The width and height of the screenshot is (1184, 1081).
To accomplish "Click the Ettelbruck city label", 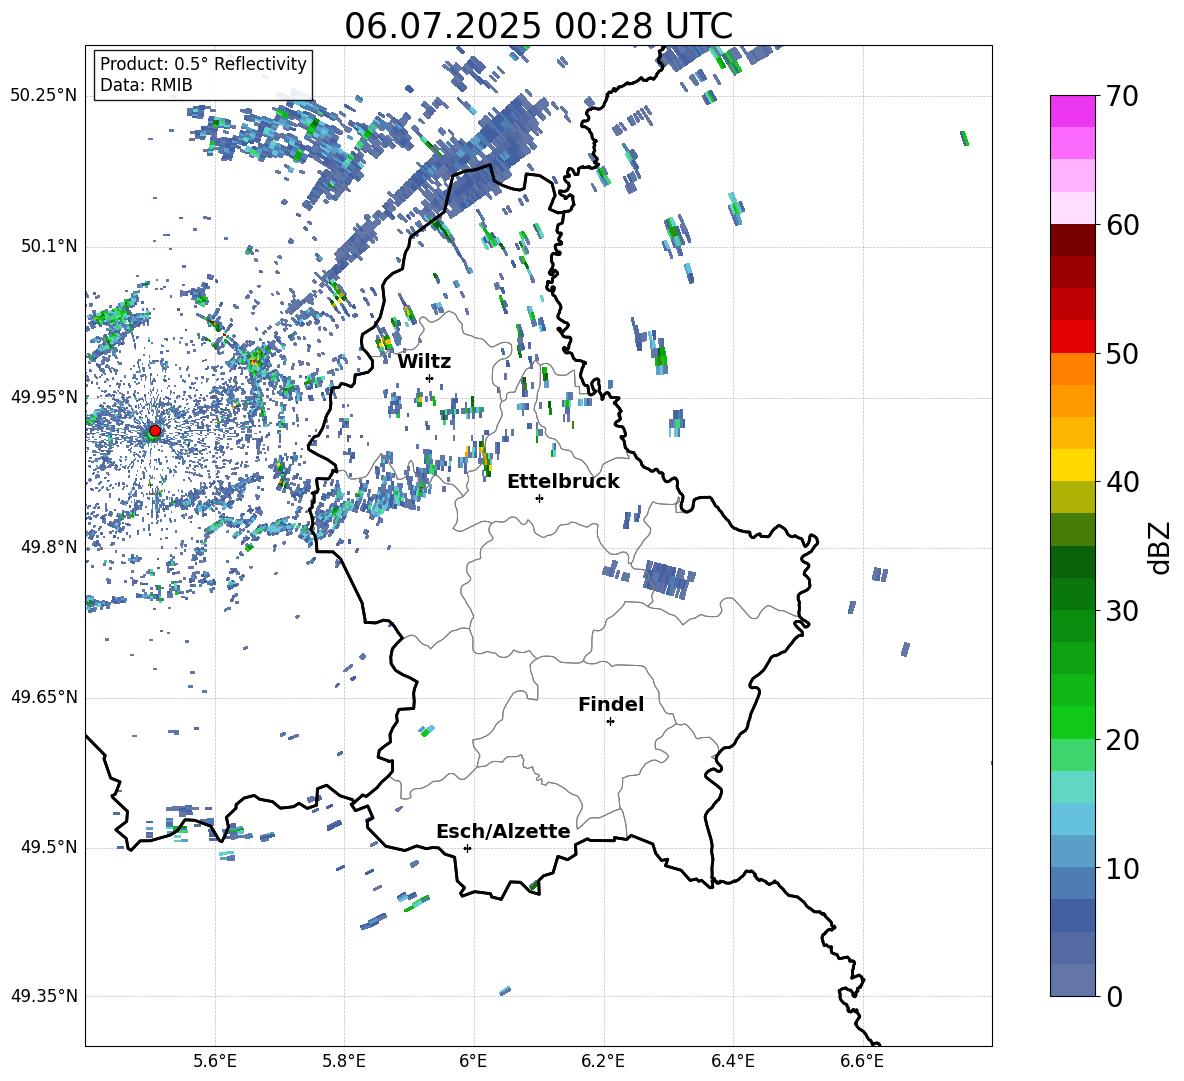I will pyautogui.click(x=563, y=482).
